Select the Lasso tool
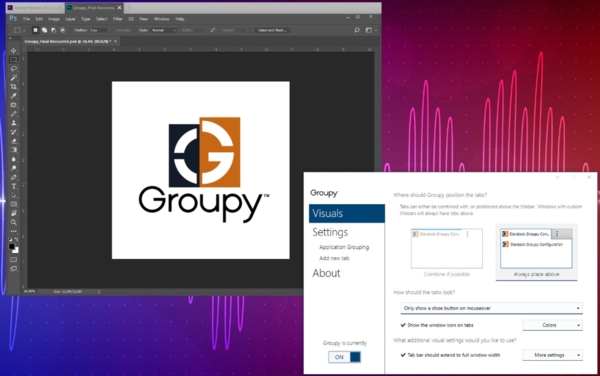This screenshot has width=600, height=376. coord(14,69)
